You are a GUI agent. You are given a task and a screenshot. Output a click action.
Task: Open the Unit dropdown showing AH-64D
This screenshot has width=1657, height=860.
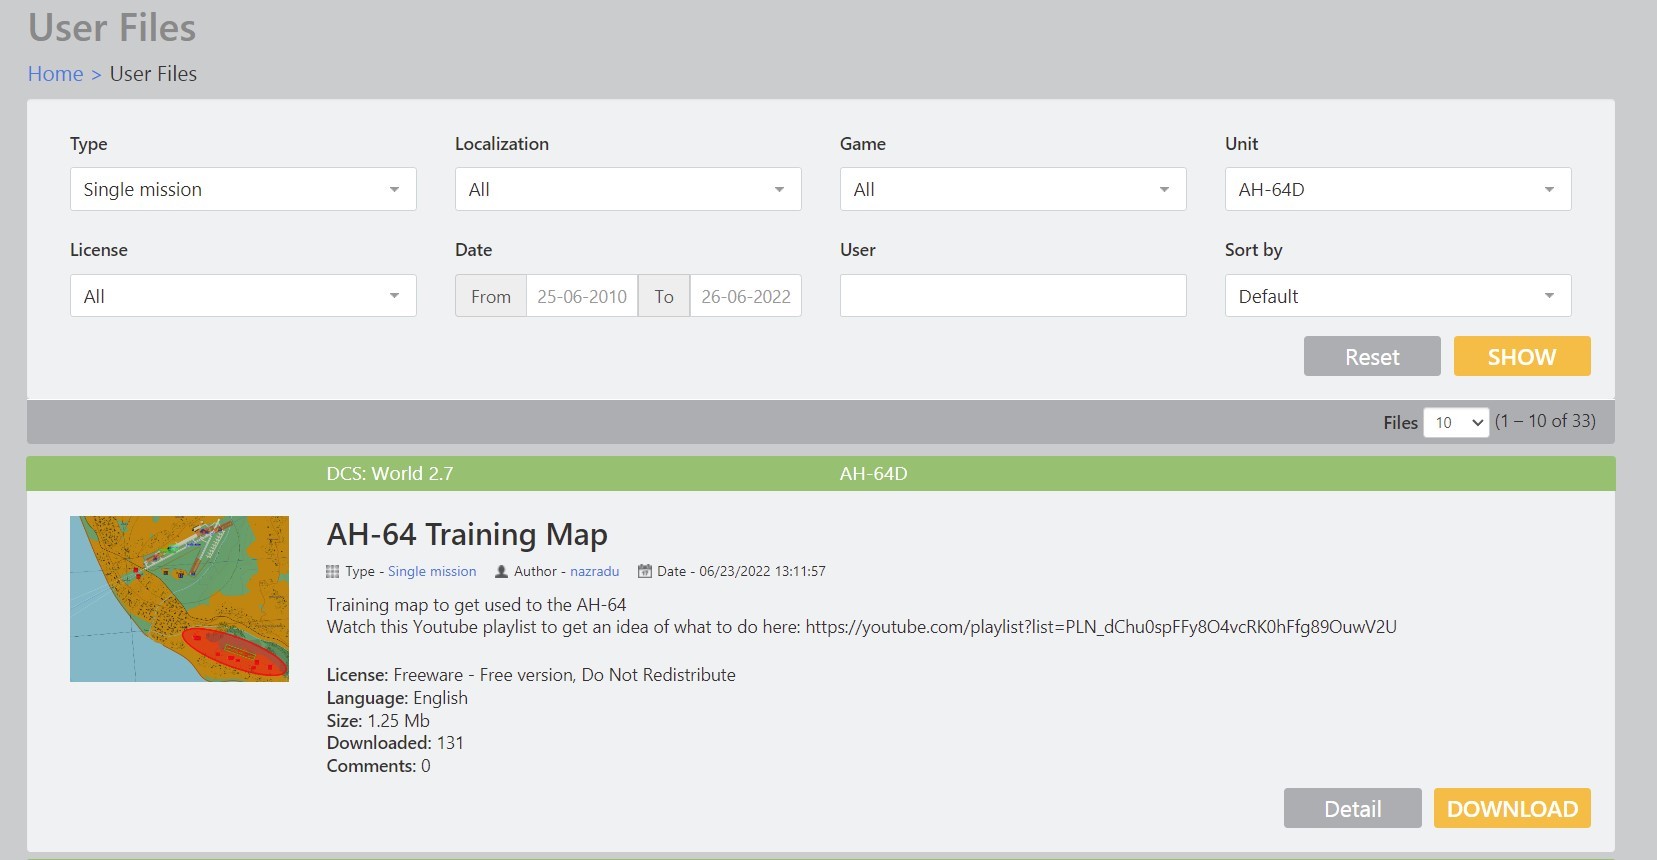(1398, 189)
